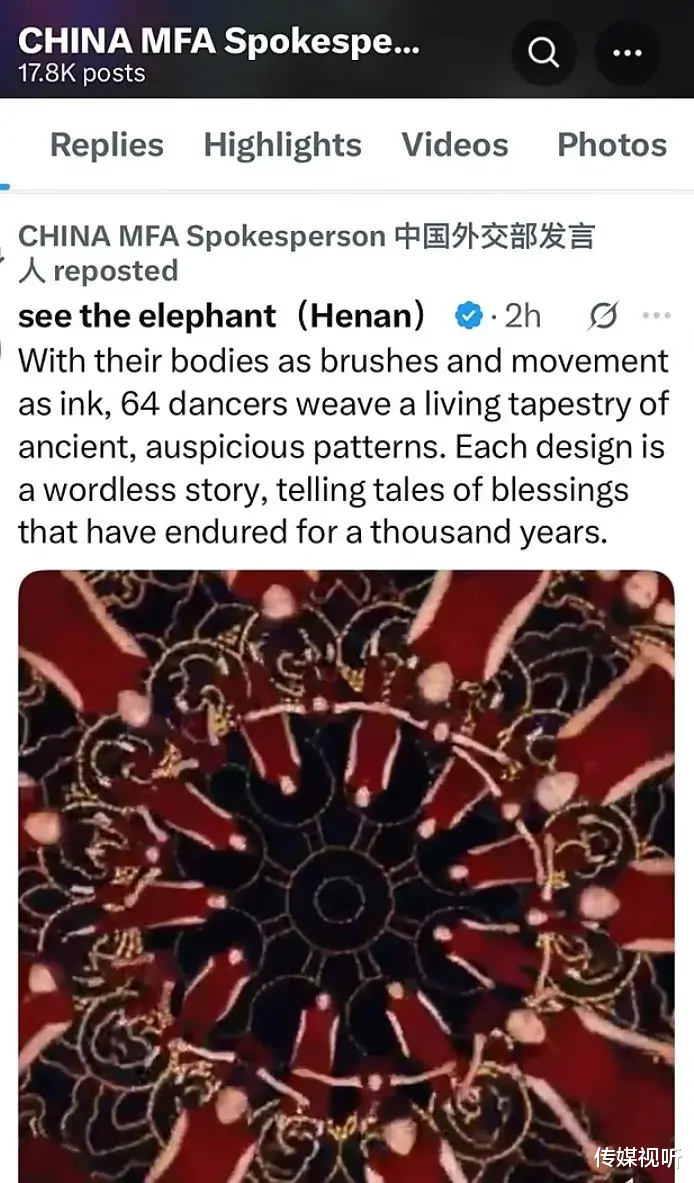Open the "see the elephant (Henan)" account name
The width and height of the screenshot is (694, 1183).
(x=222, y=316)
